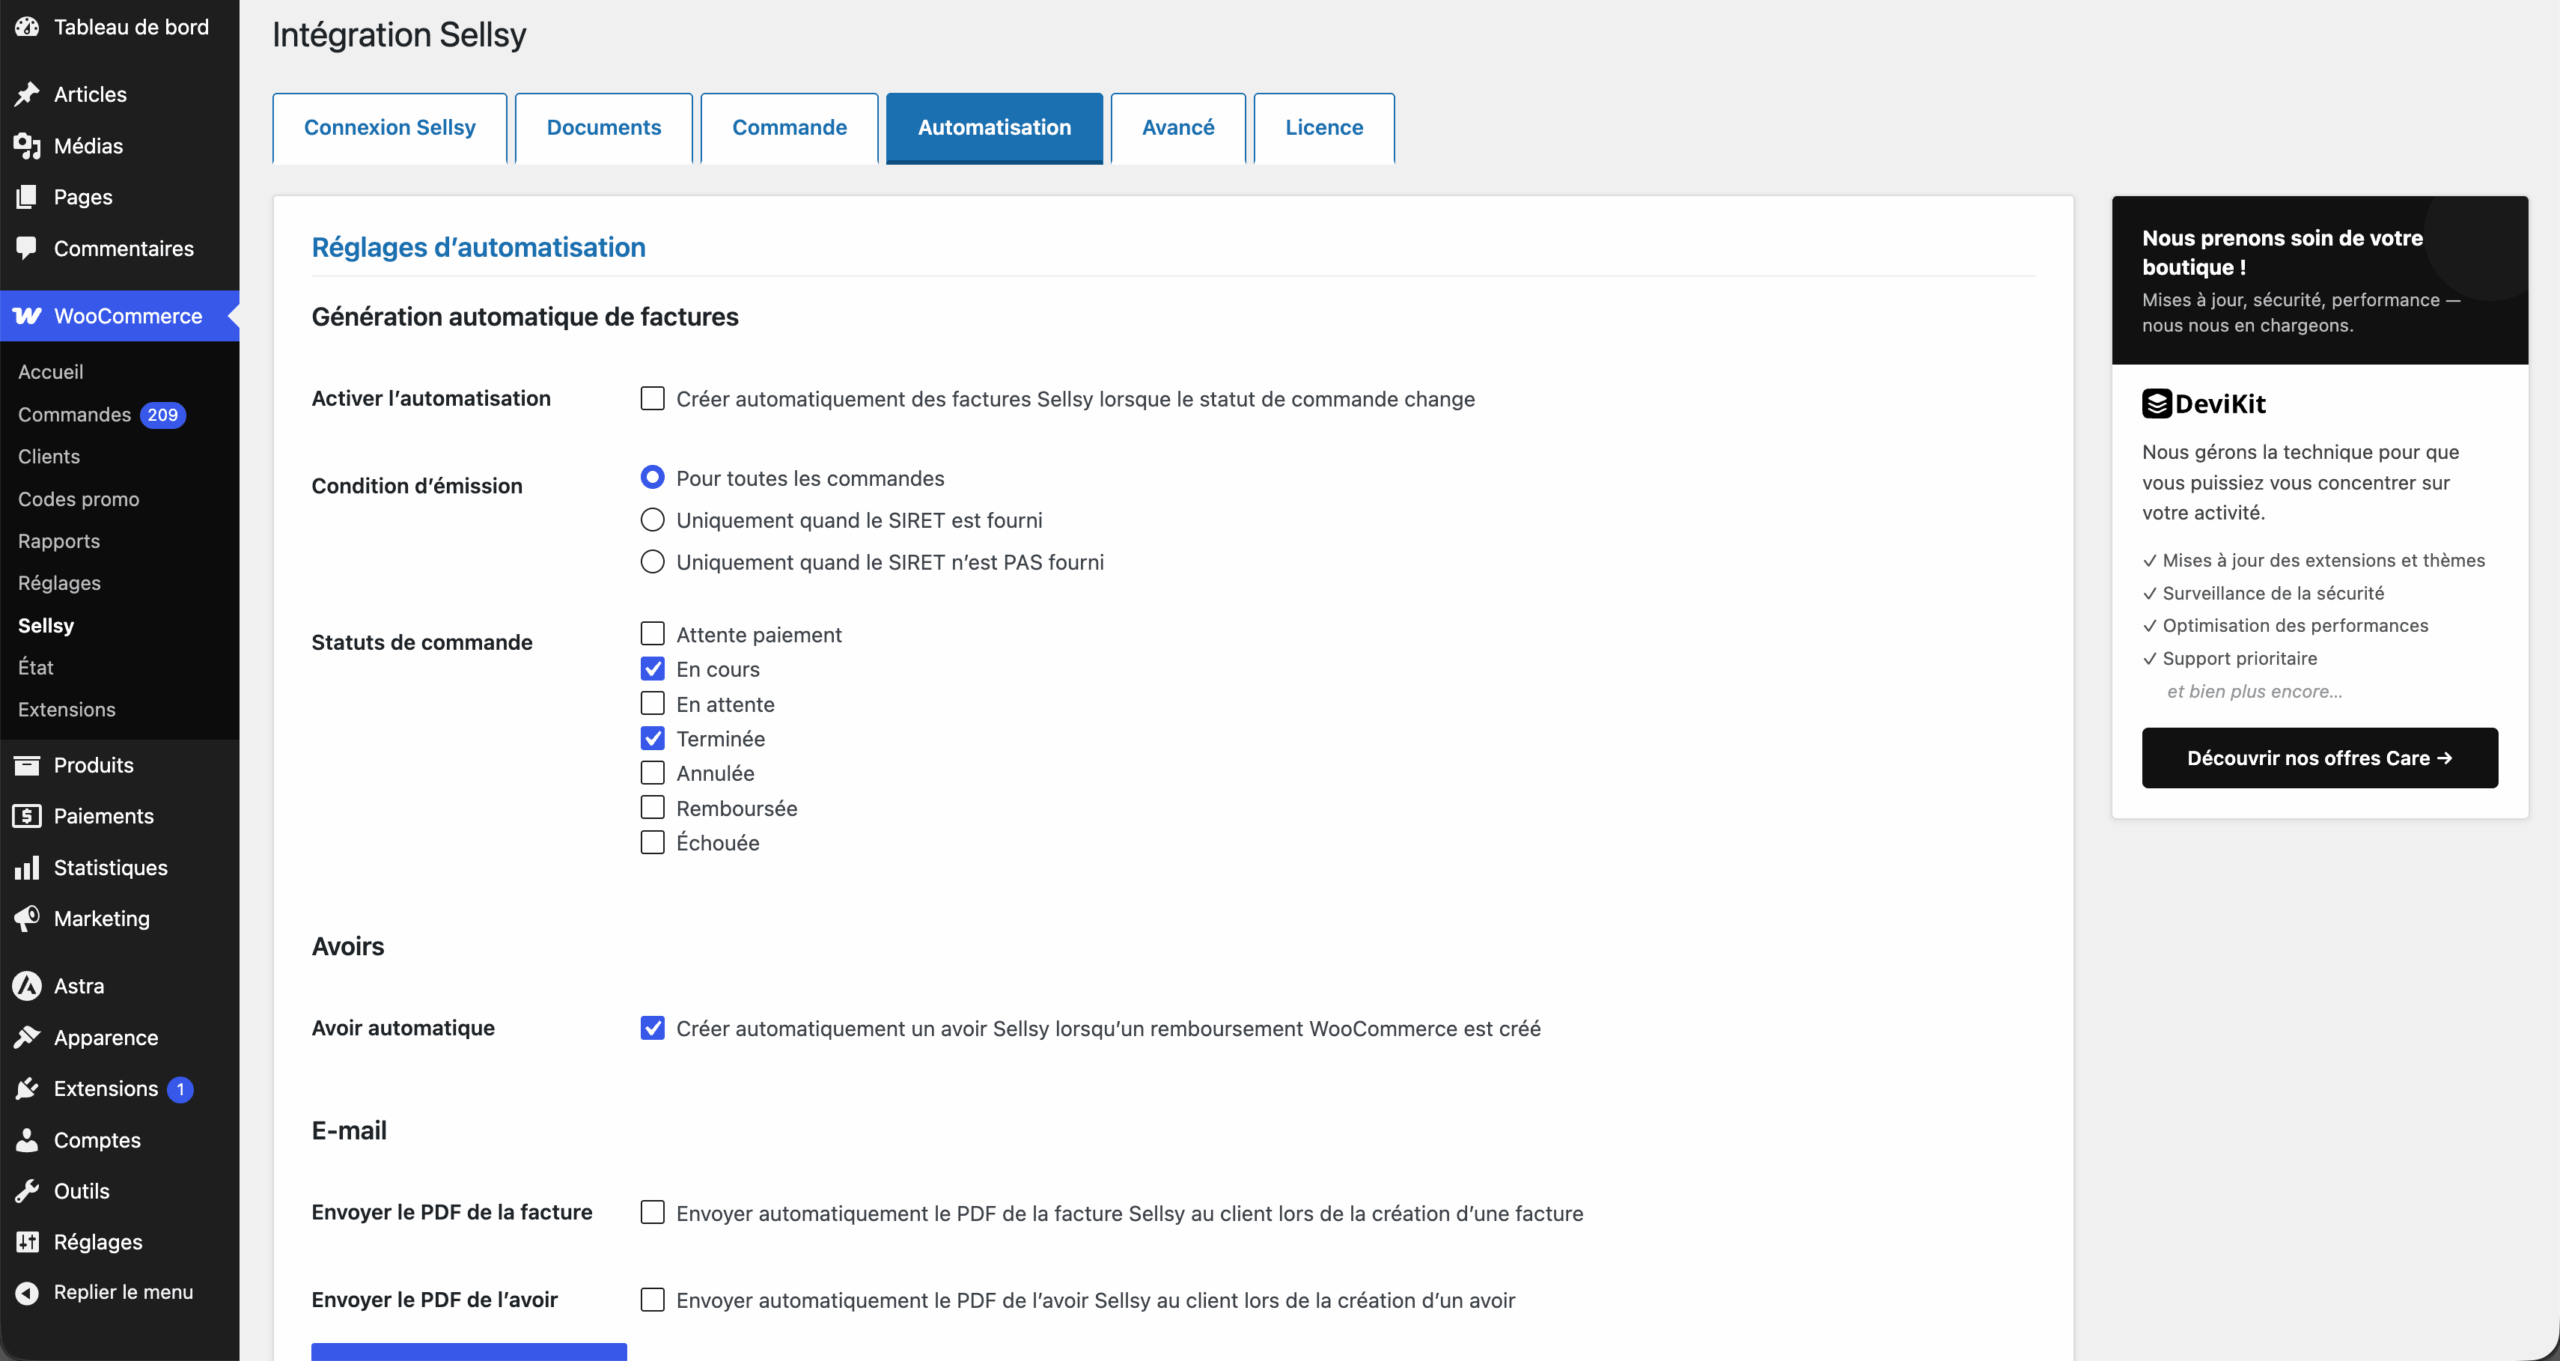
Task: Switch to the Documents tab
Action: coord(604,128)
